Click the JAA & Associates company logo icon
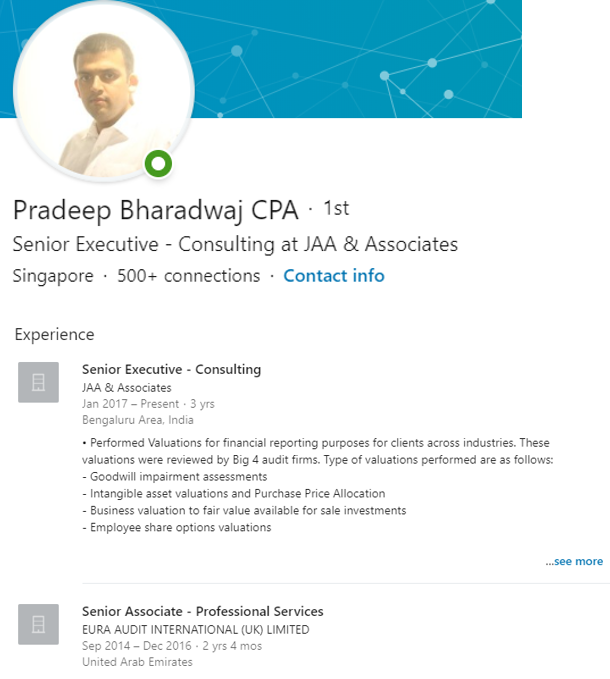The height and width of the screenshot is (679, 610). tap(38, 383)
